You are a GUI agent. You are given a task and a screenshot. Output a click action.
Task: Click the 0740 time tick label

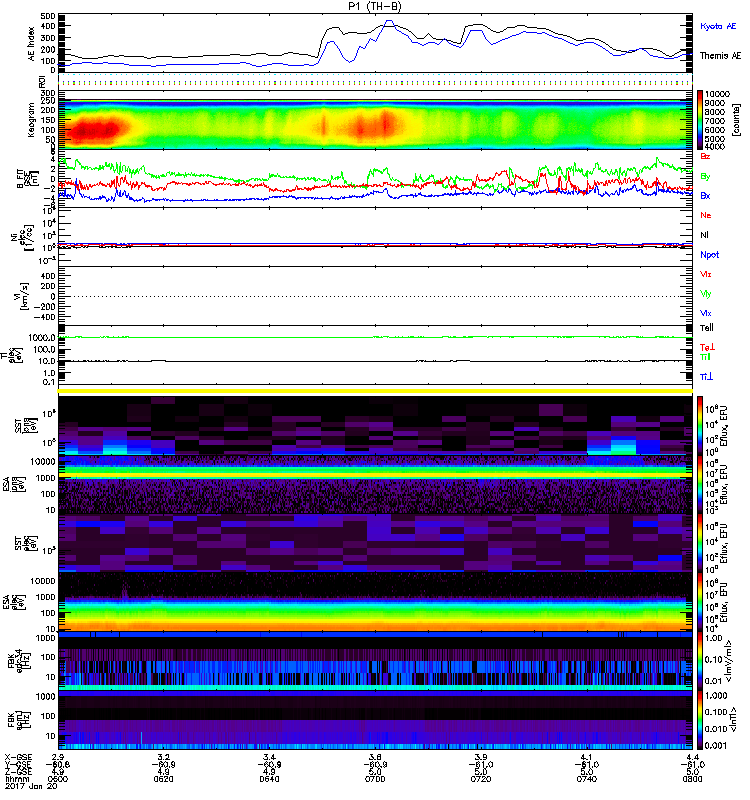(586, 779)
